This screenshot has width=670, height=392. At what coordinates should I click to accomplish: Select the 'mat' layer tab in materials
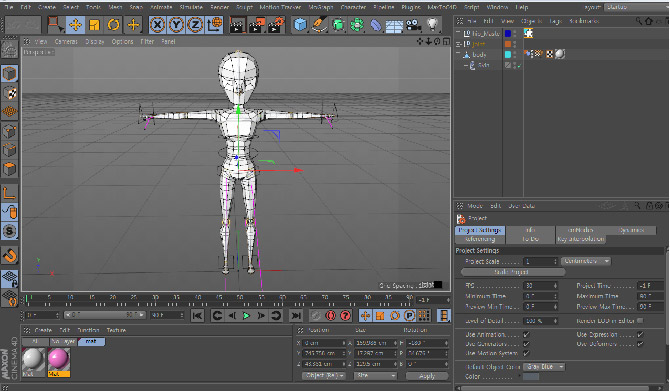tap(91, 342)
